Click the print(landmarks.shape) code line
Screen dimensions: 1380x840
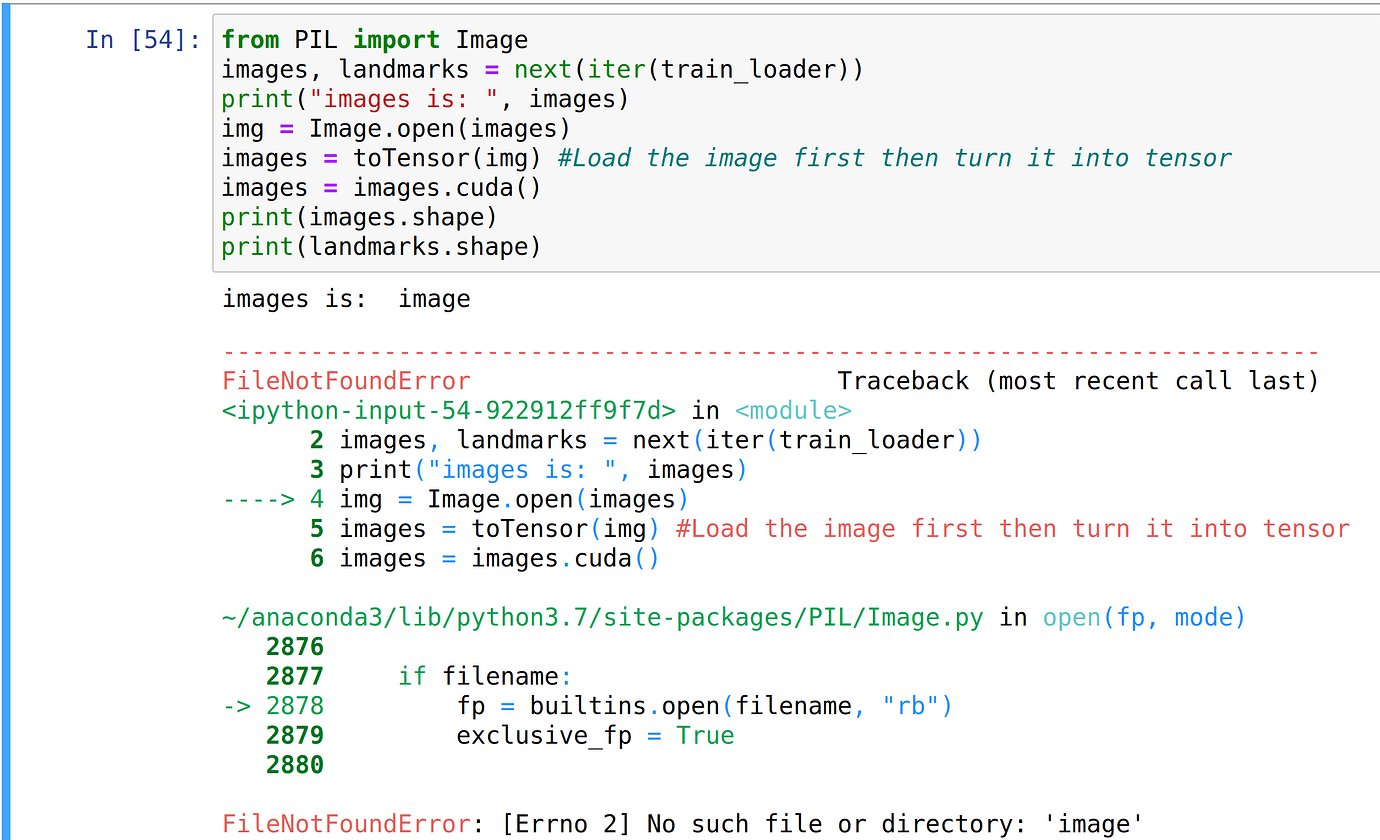(x=381, y=247)
